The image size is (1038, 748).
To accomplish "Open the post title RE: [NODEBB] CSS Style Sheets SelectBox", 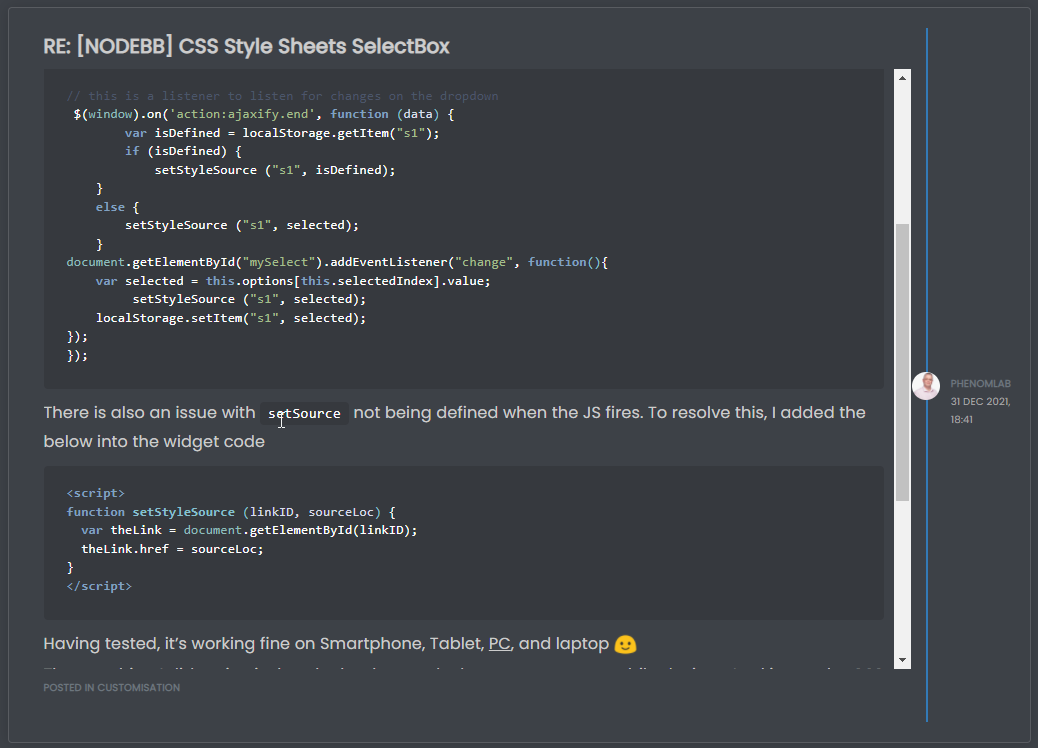I will tap(246, 46).
